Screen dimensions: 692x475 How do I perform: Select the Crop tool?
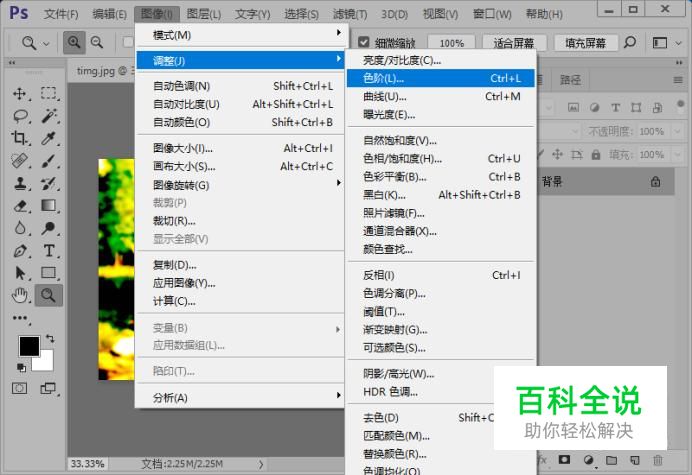19,138
